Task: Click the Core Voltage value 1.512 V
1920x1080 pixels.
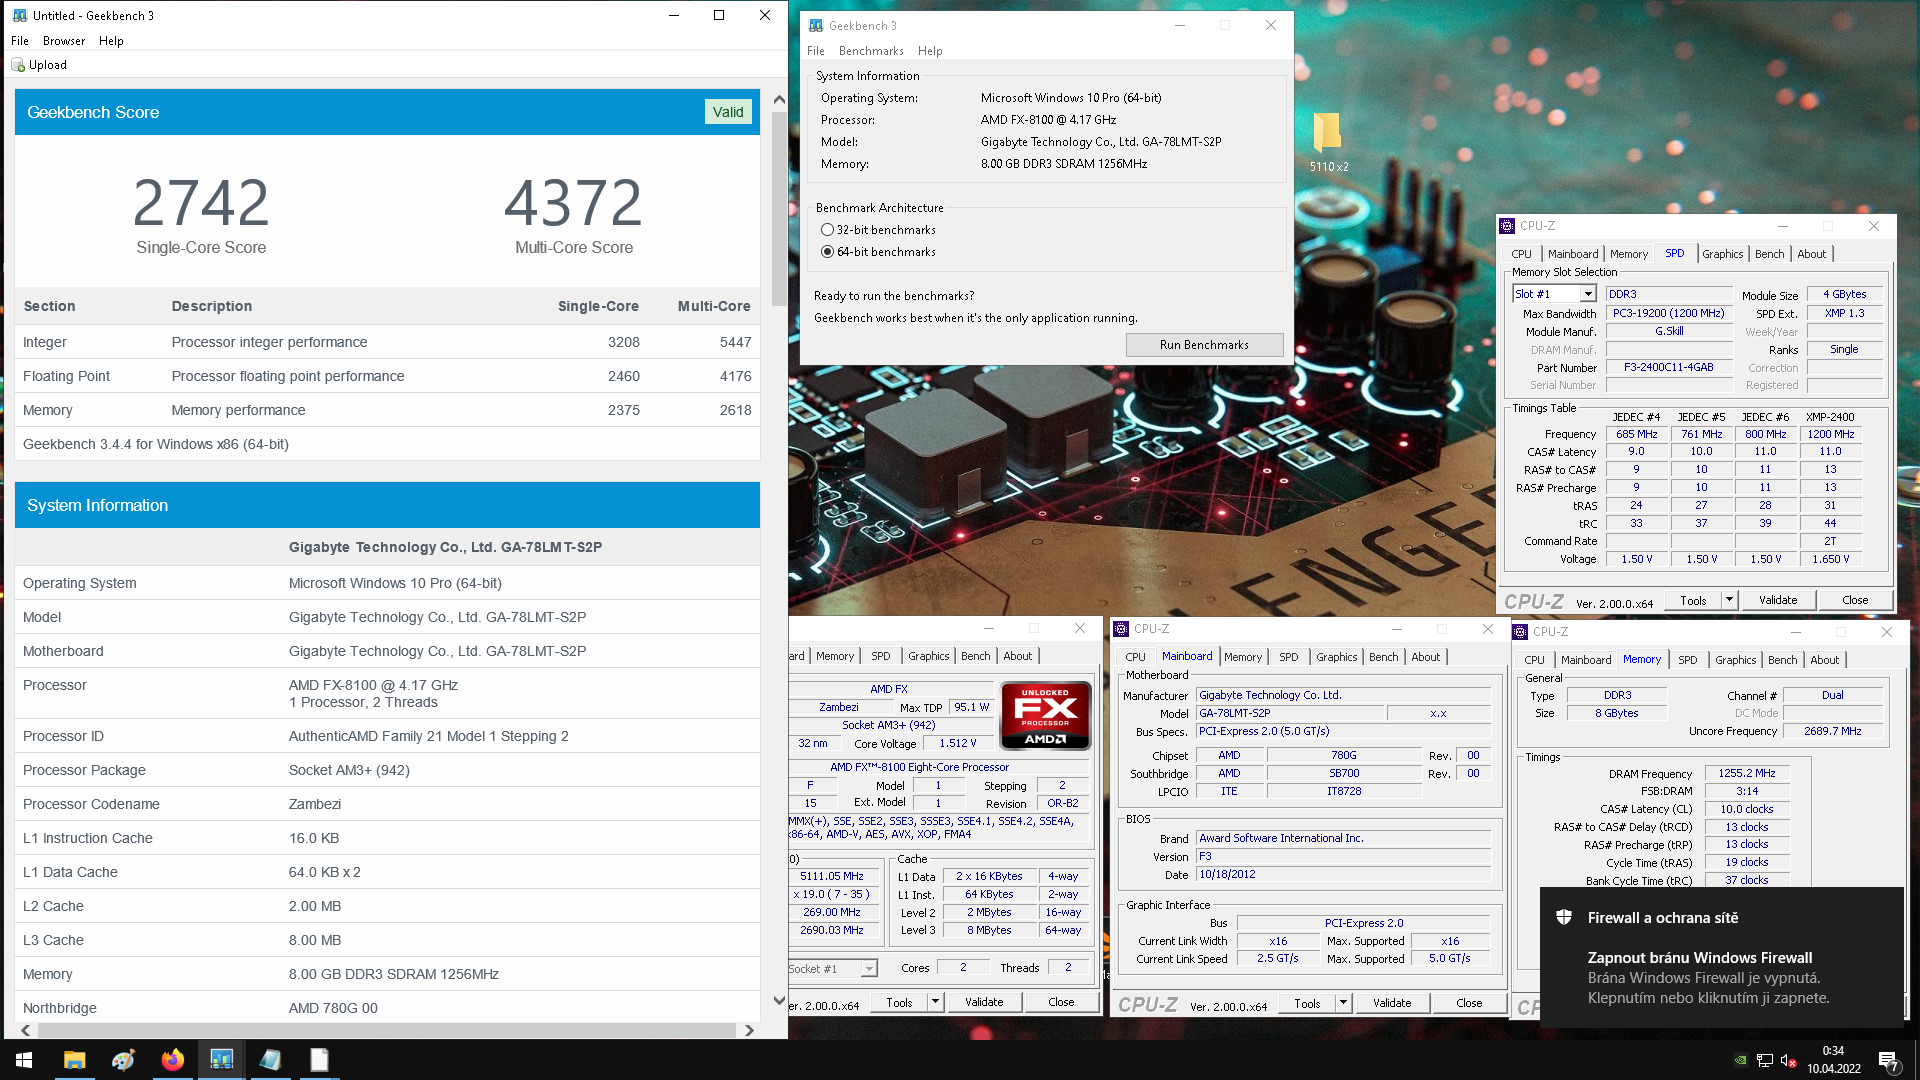Action: [957, 744]
